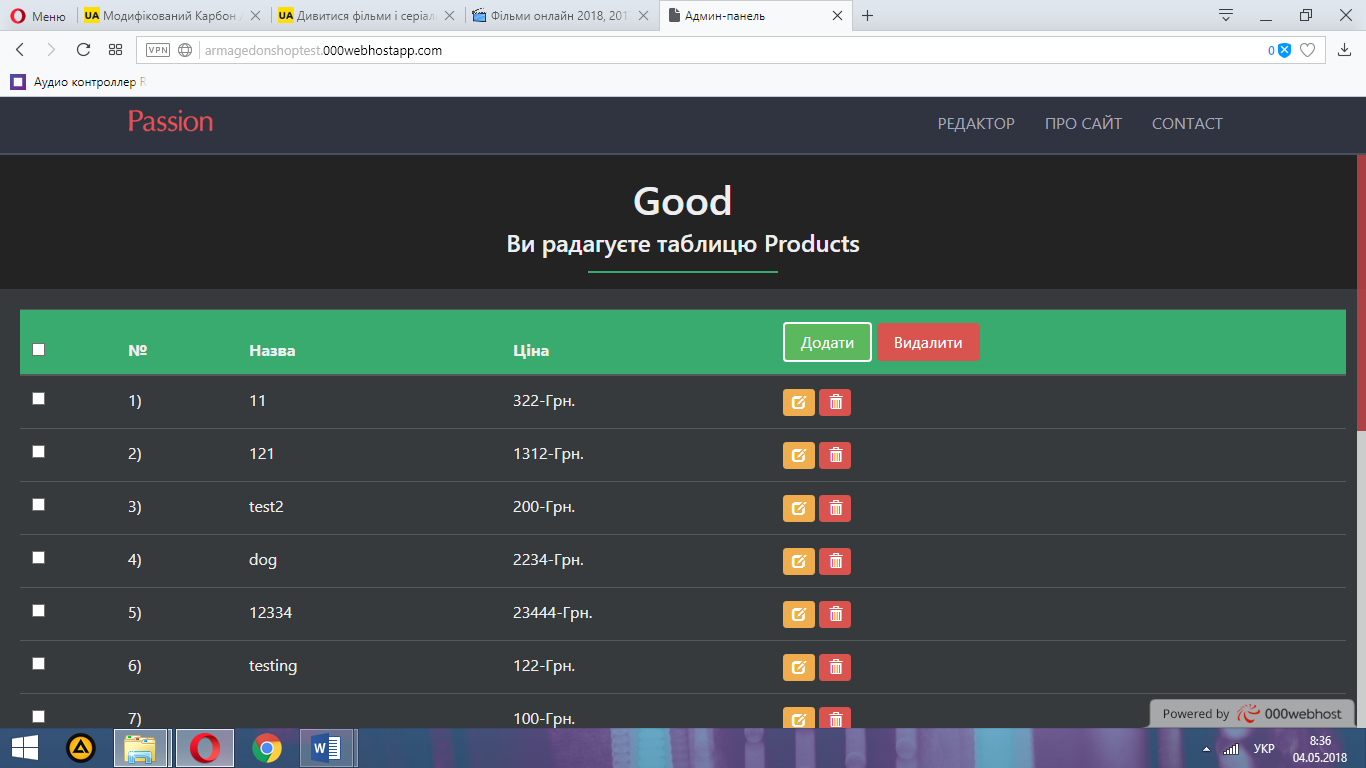Open new browser tab plus button
This screenshot has height=768, width=1366.
pos(867,16)
